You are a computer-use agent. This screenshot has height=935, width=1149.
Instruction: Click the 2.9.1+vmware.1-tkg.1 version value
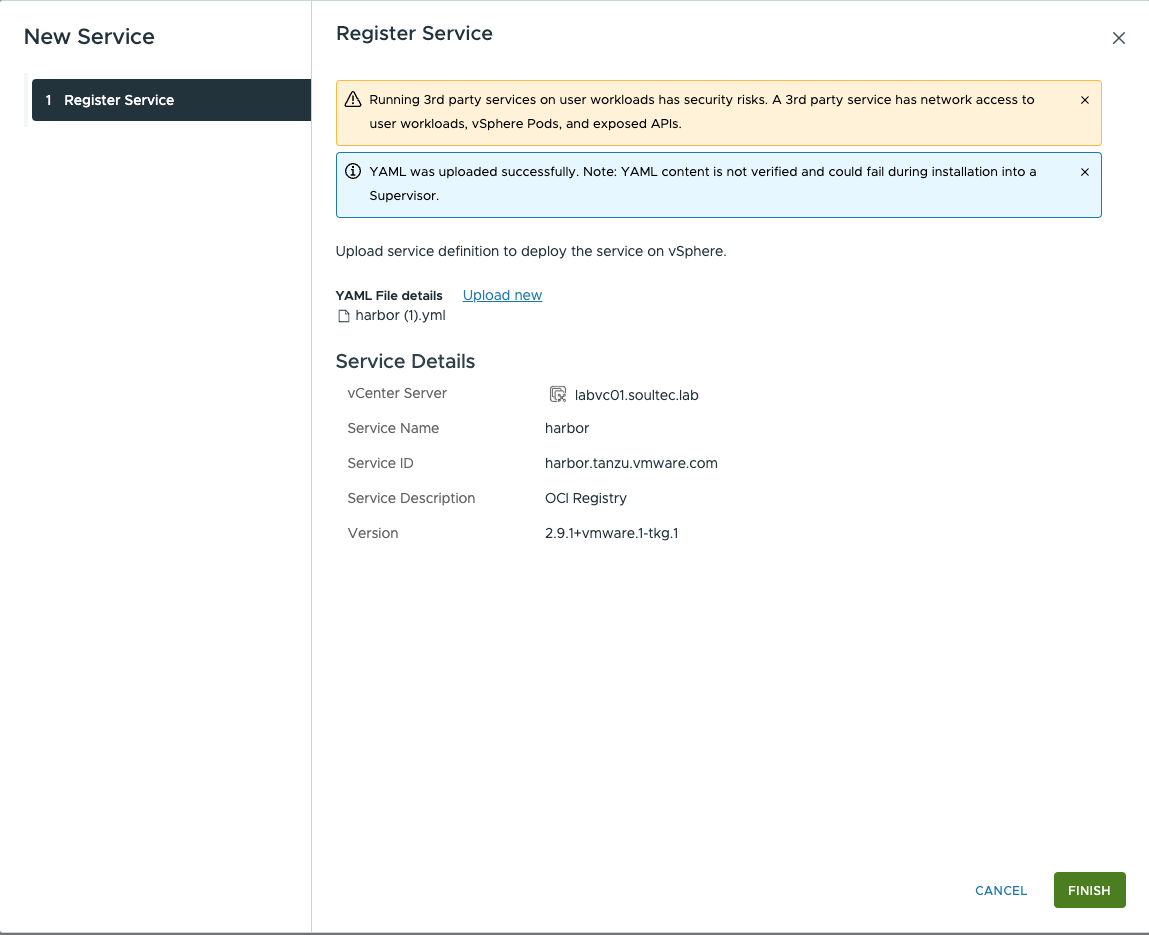point(611,533)
